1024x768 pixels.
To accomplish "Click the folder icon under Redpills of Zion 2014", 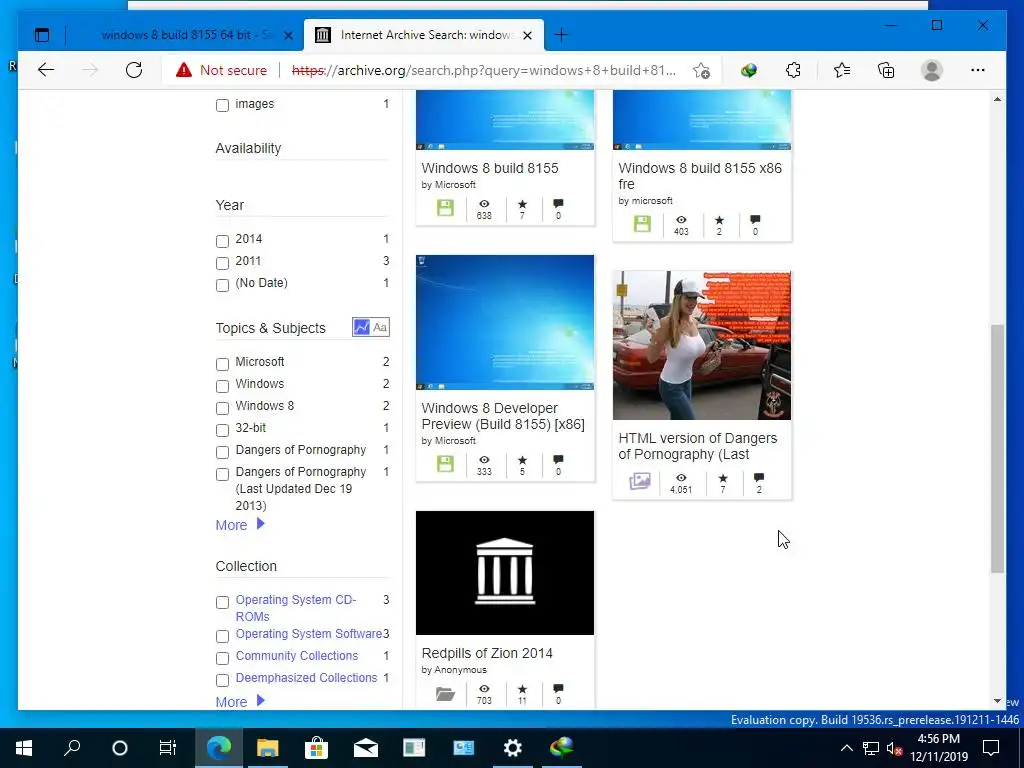I will (445, 694).
